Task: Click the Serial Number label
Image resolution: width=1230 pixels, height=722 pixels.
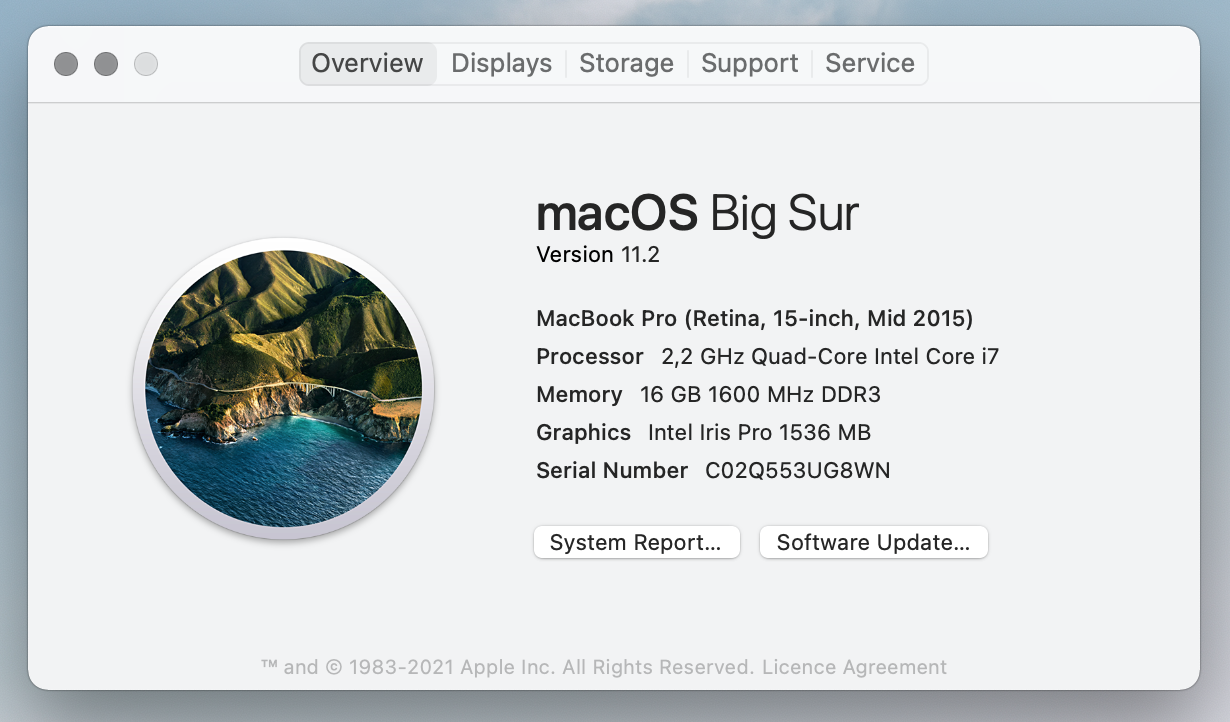Action: [x=612, y=470]
